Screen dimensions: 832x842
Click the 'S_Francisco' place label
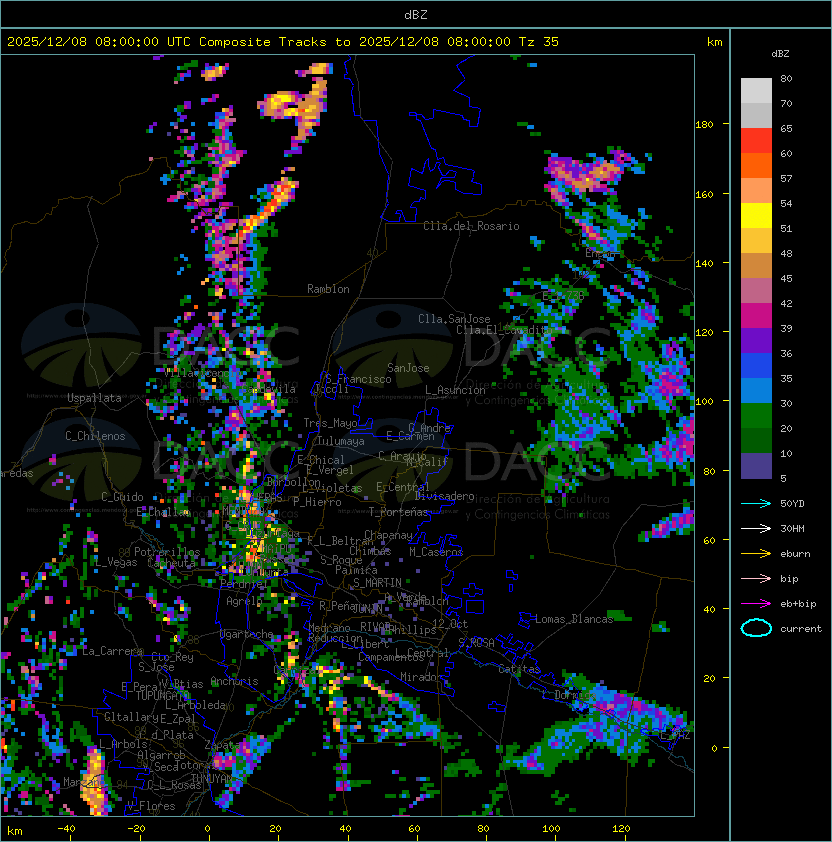pos(358,380)
